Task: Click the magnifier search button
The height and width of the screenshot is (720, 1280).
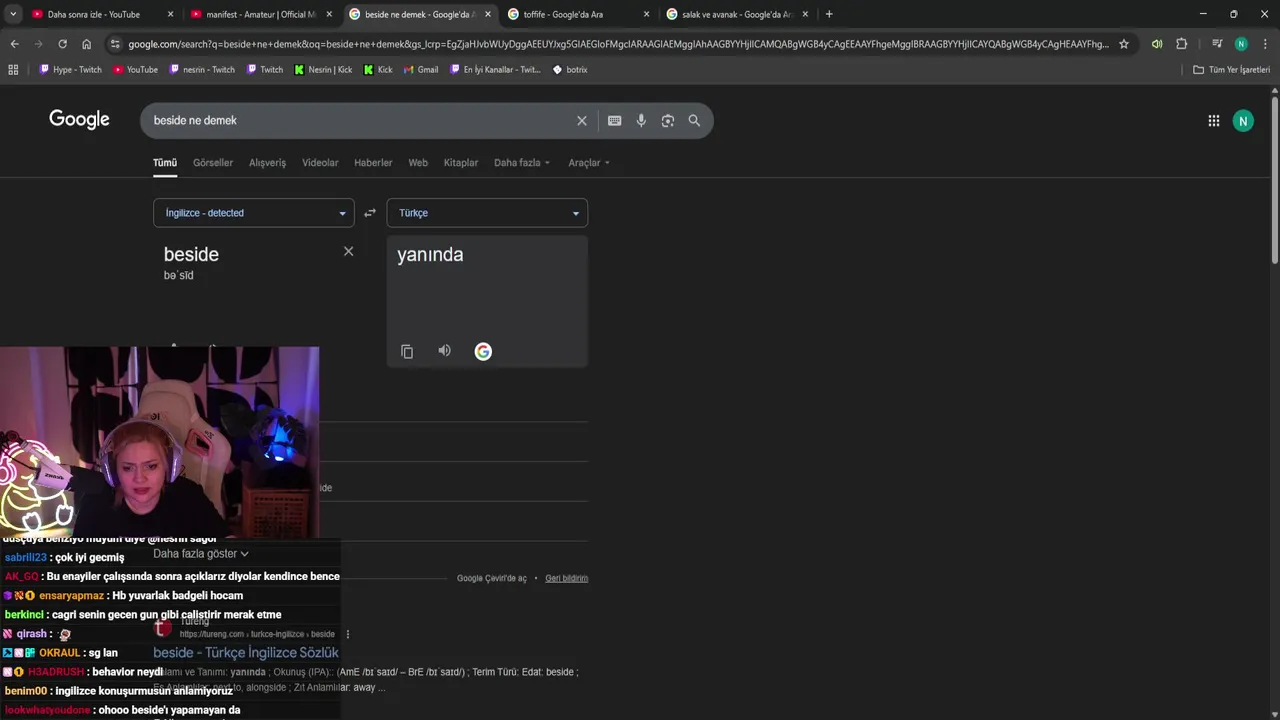Action: (694, 120)
